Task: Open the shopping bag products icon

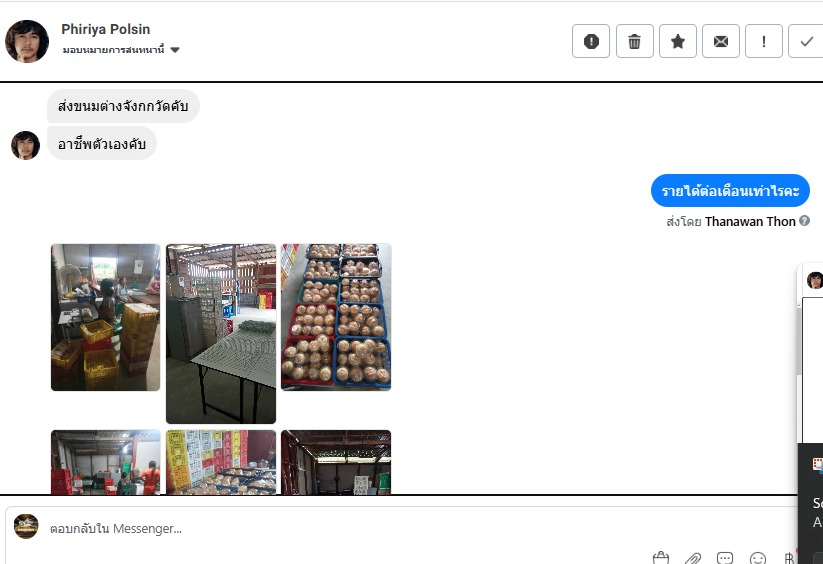Action: click(661, 558)
